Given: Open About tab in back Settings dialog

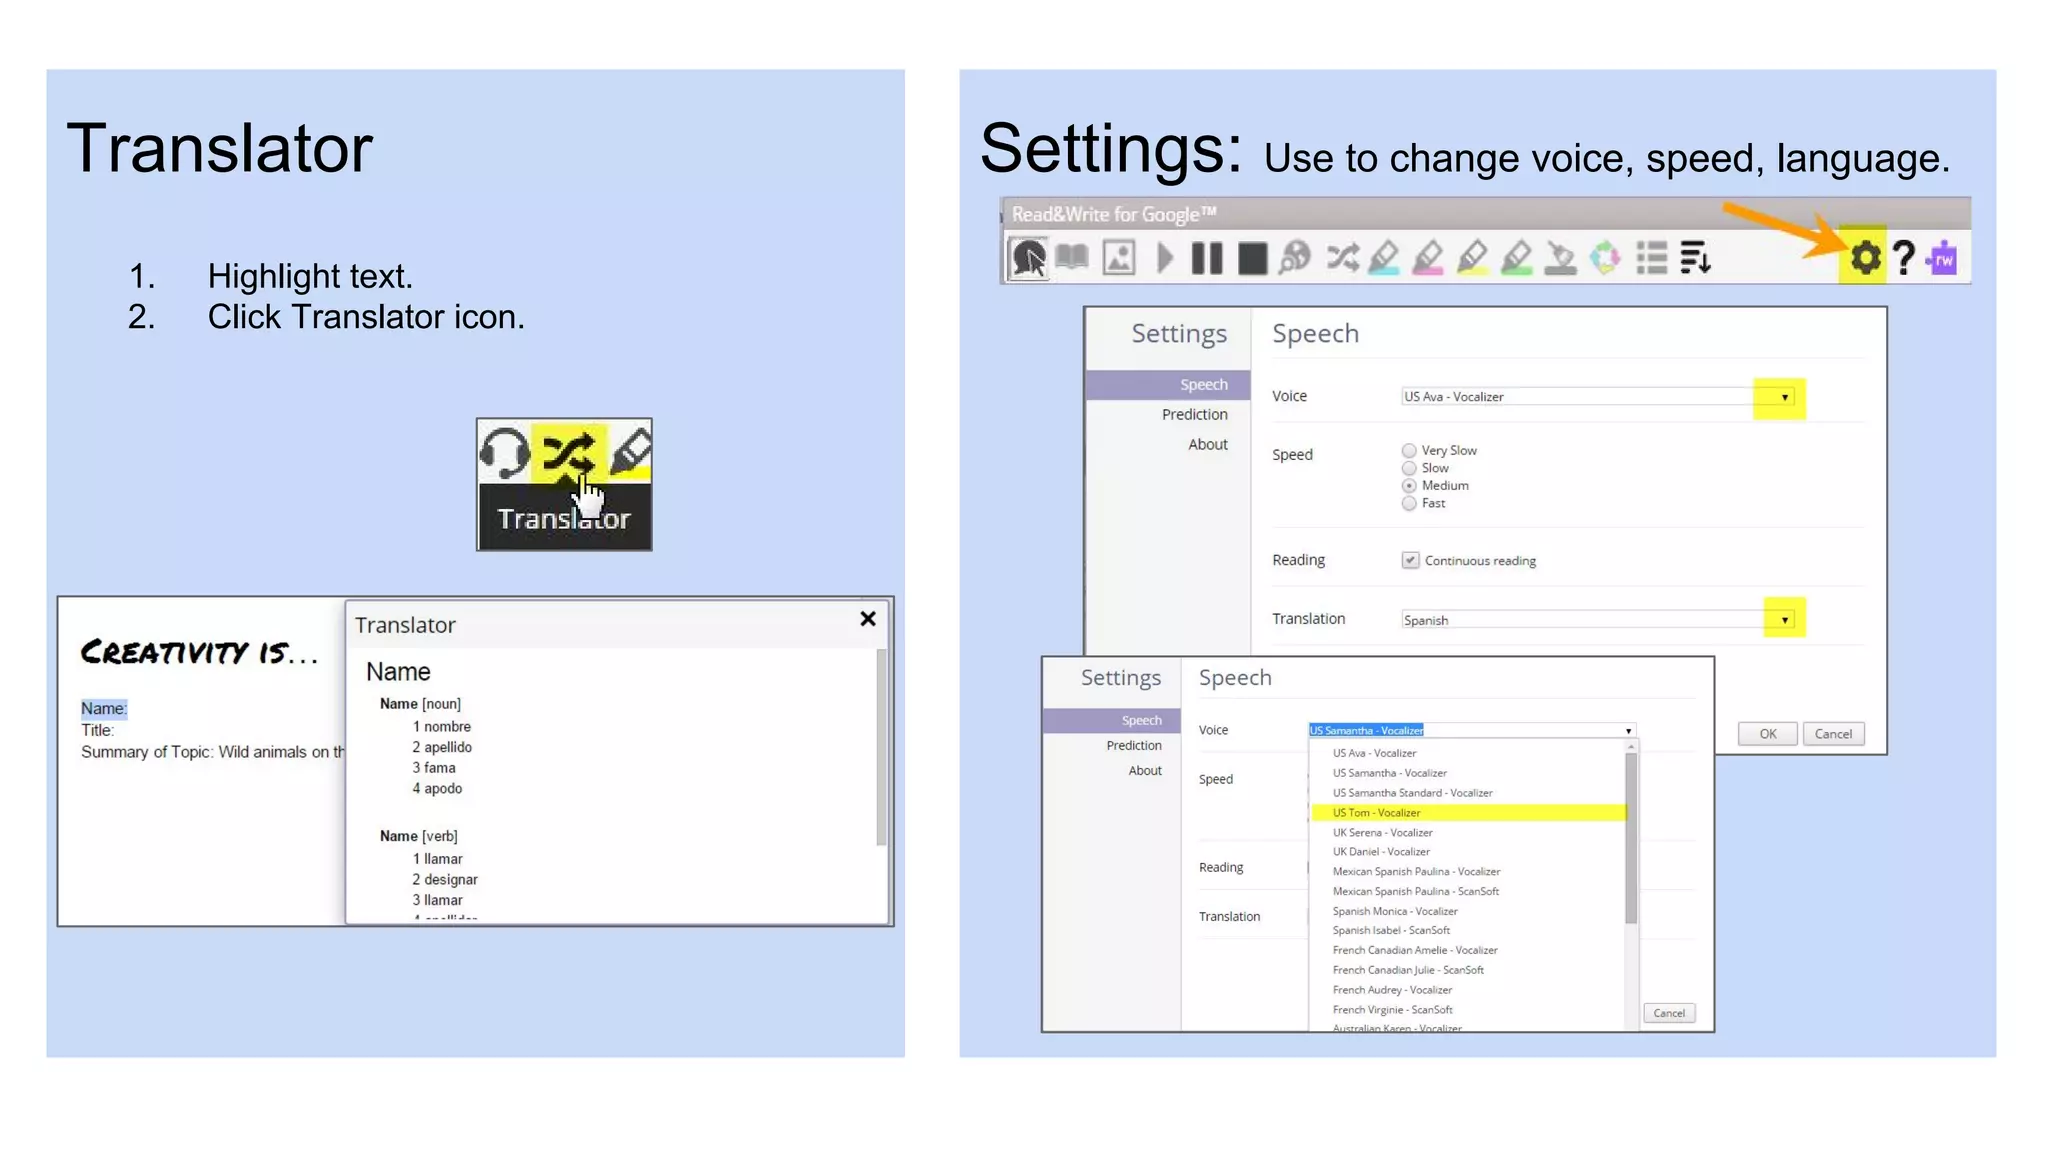Looking at the screenshot, I should click(1207, 444).
